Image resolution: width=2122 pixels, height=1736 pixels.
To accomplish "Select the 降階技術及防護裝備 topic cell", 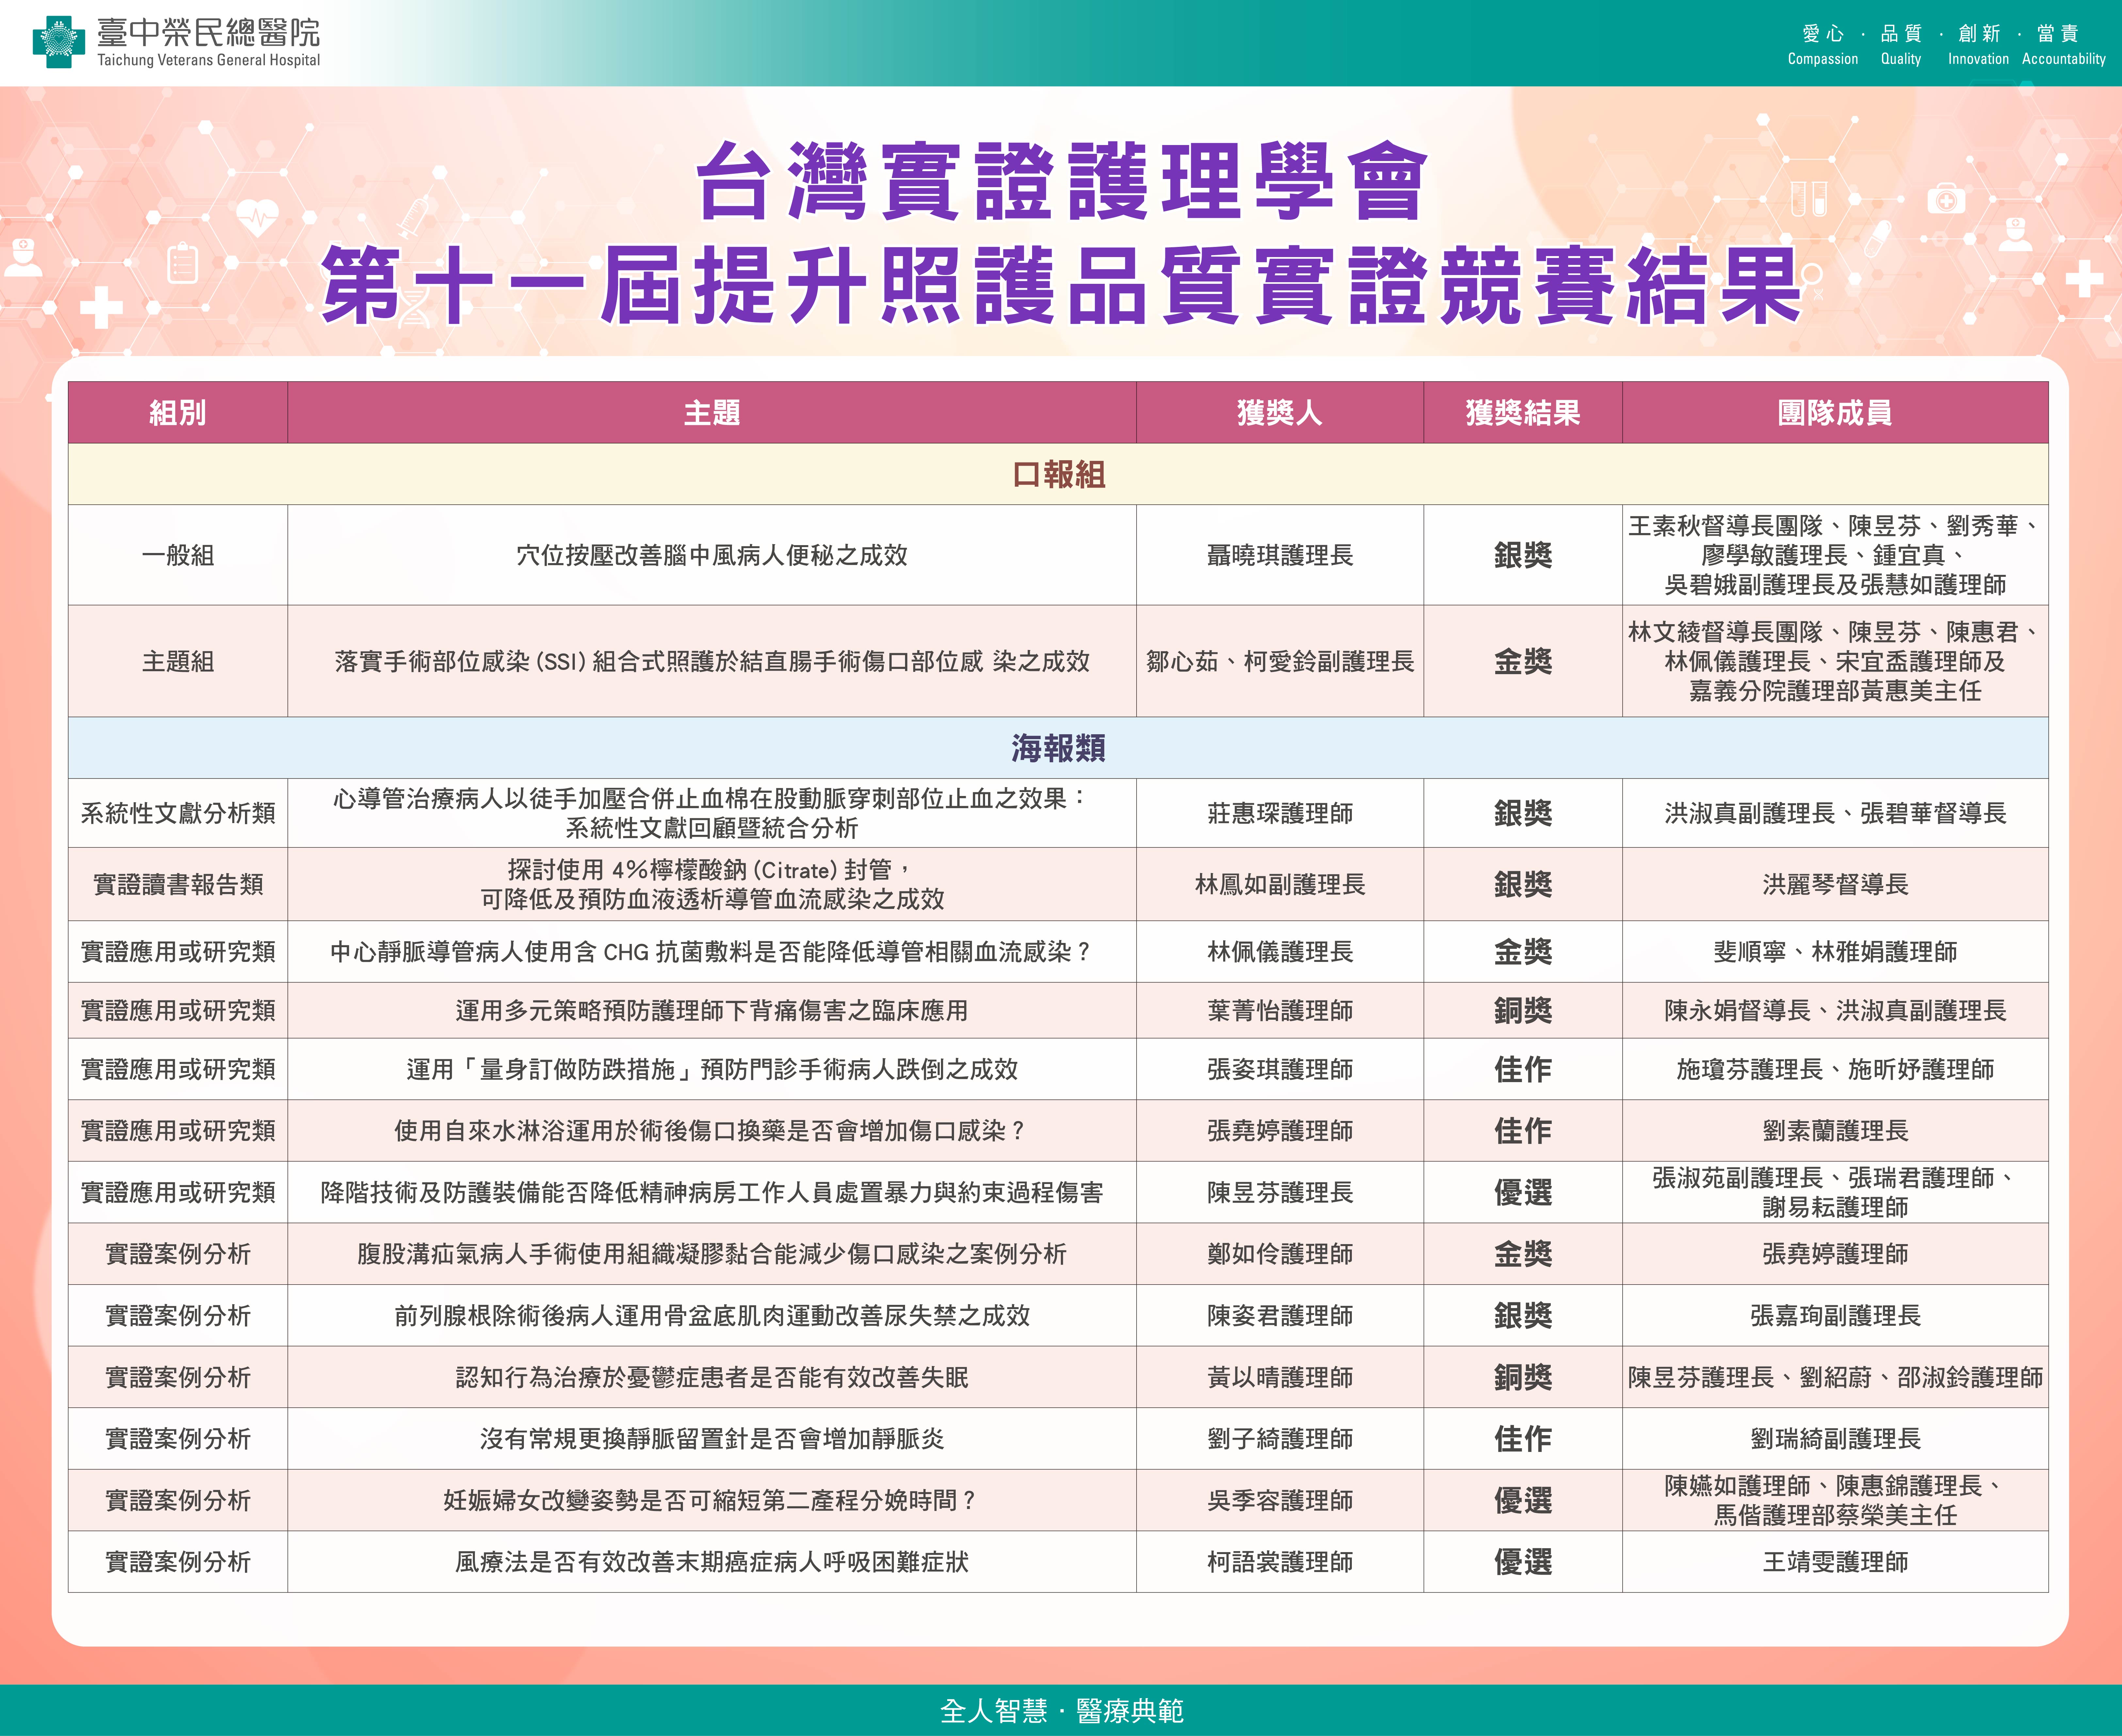I will 712,1192.
